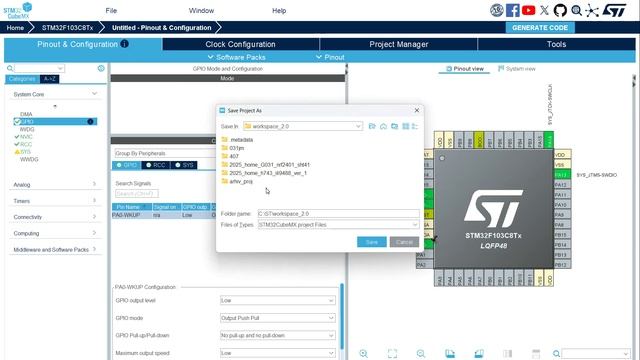The width and height of the screenshot is (640, 360).
Task: Open the YouTube icon in the header
Action: pos(529,10)
